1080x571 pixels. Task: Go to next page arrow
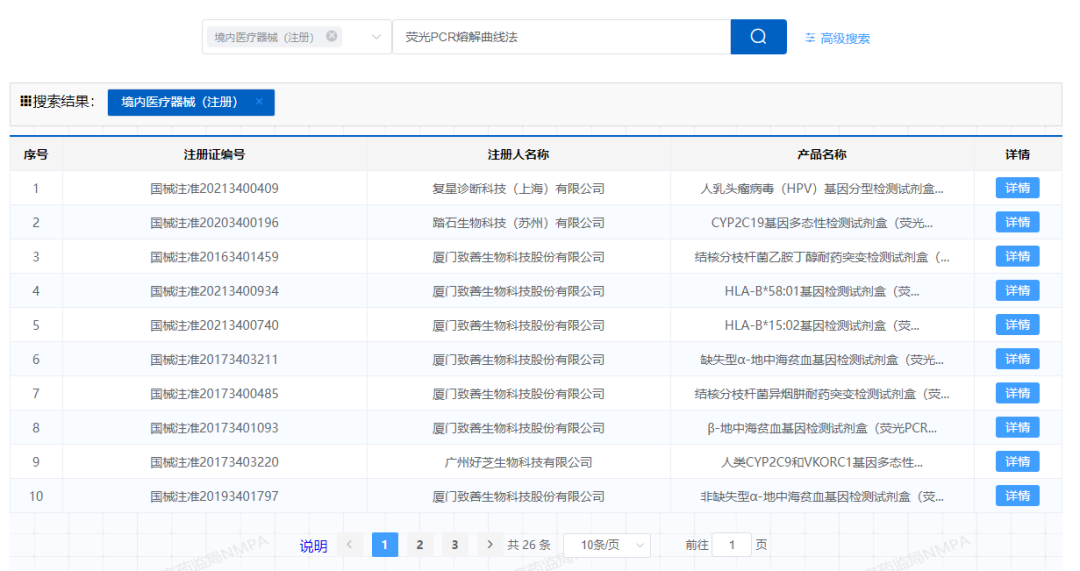coord(489,545)
